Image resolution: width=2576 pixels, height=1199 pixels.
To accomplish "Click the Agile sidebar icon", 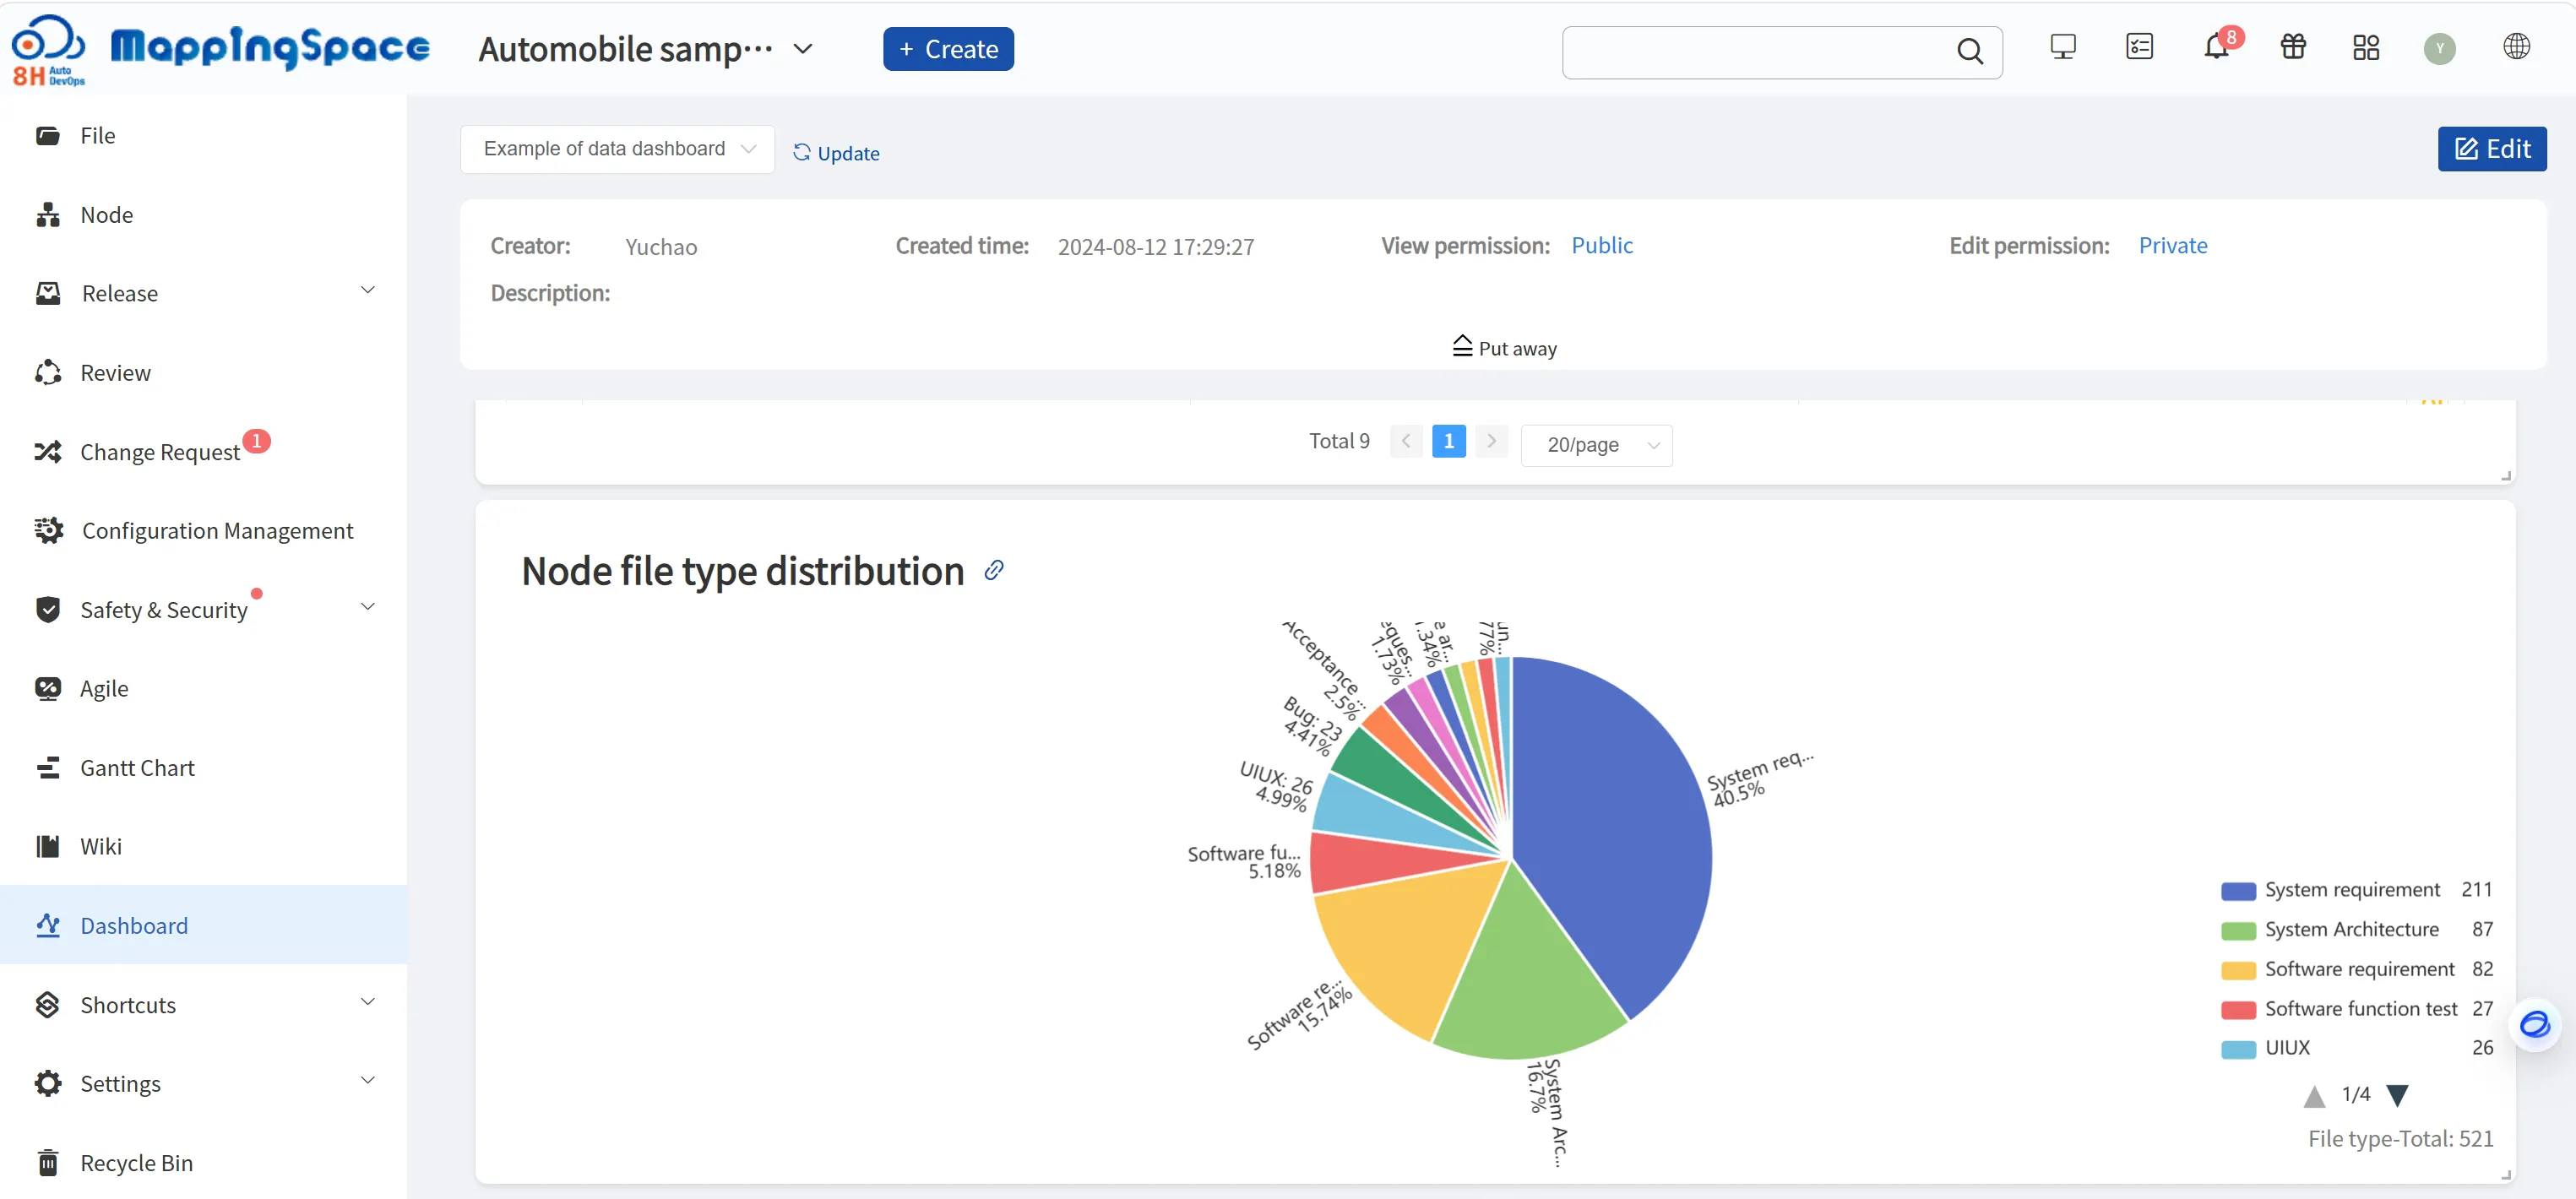I will [47, 688].
